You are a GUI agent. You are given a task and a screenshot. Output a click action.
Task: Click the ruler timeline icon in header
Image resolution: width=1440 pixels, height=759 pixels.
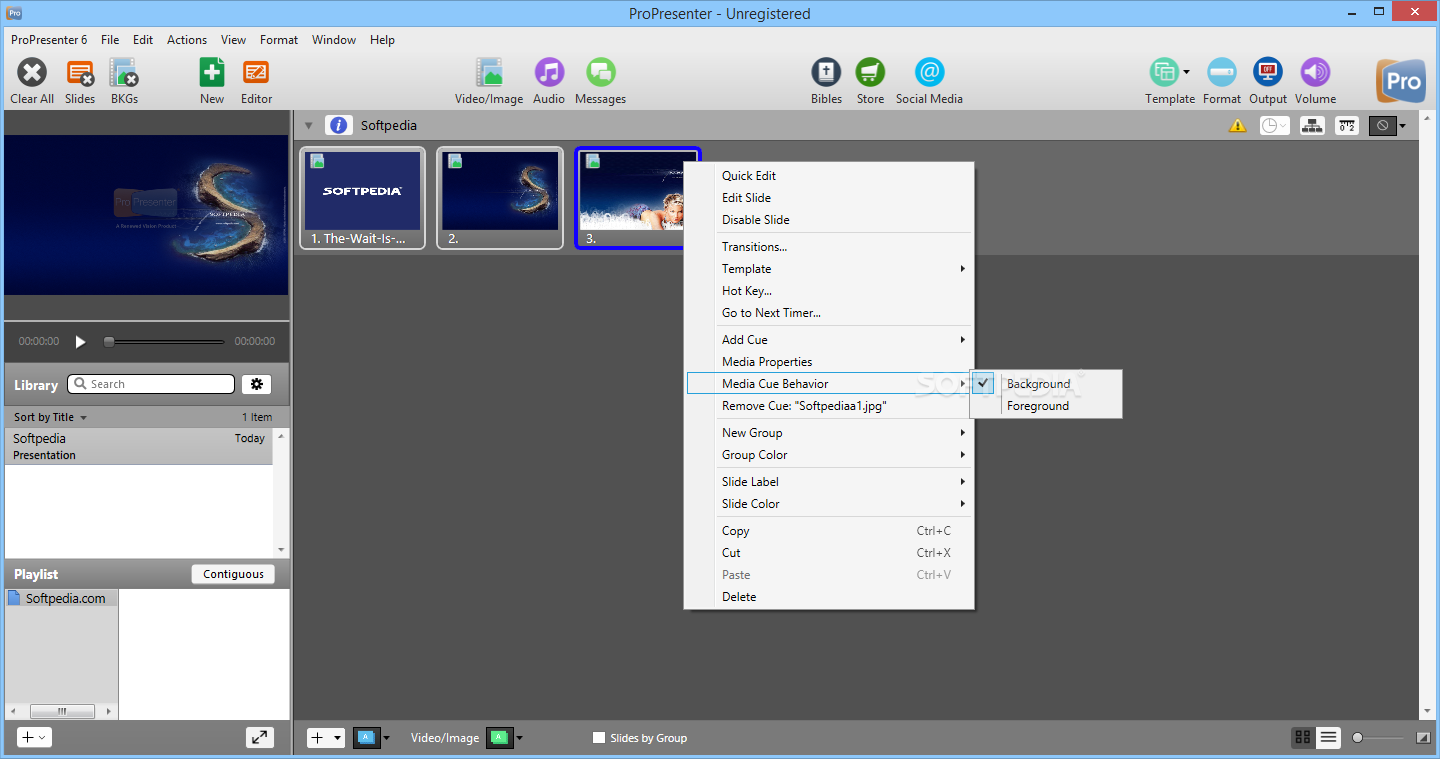point(1347,126)
